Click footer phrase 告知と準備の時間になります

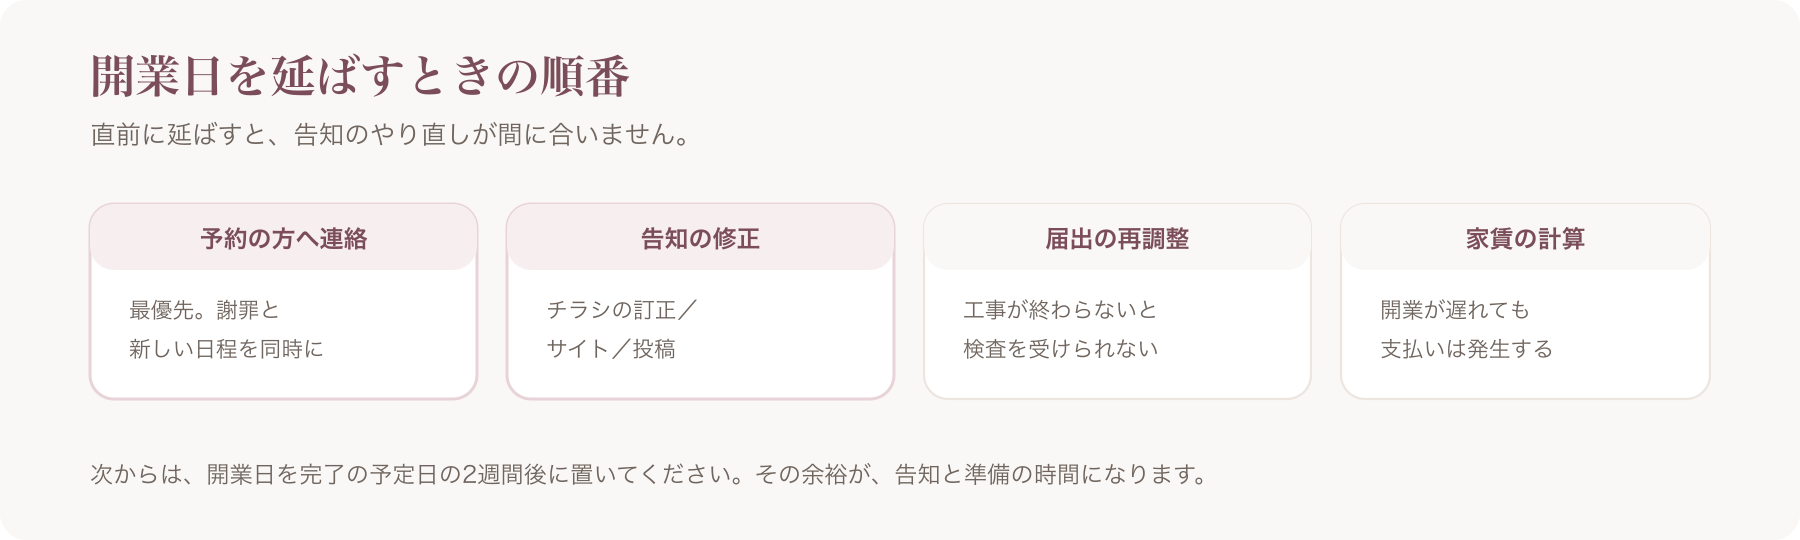pyautogui.click(x=1048, y=474)
